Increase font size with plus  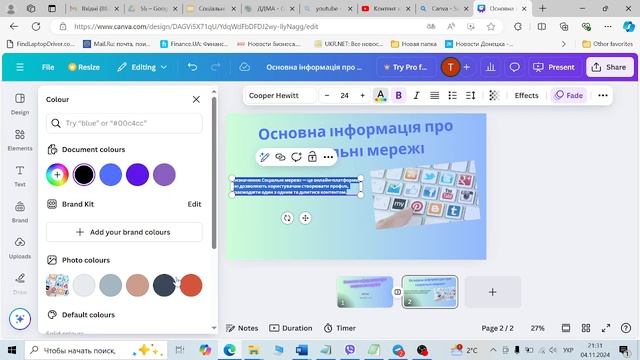[362, 95]
